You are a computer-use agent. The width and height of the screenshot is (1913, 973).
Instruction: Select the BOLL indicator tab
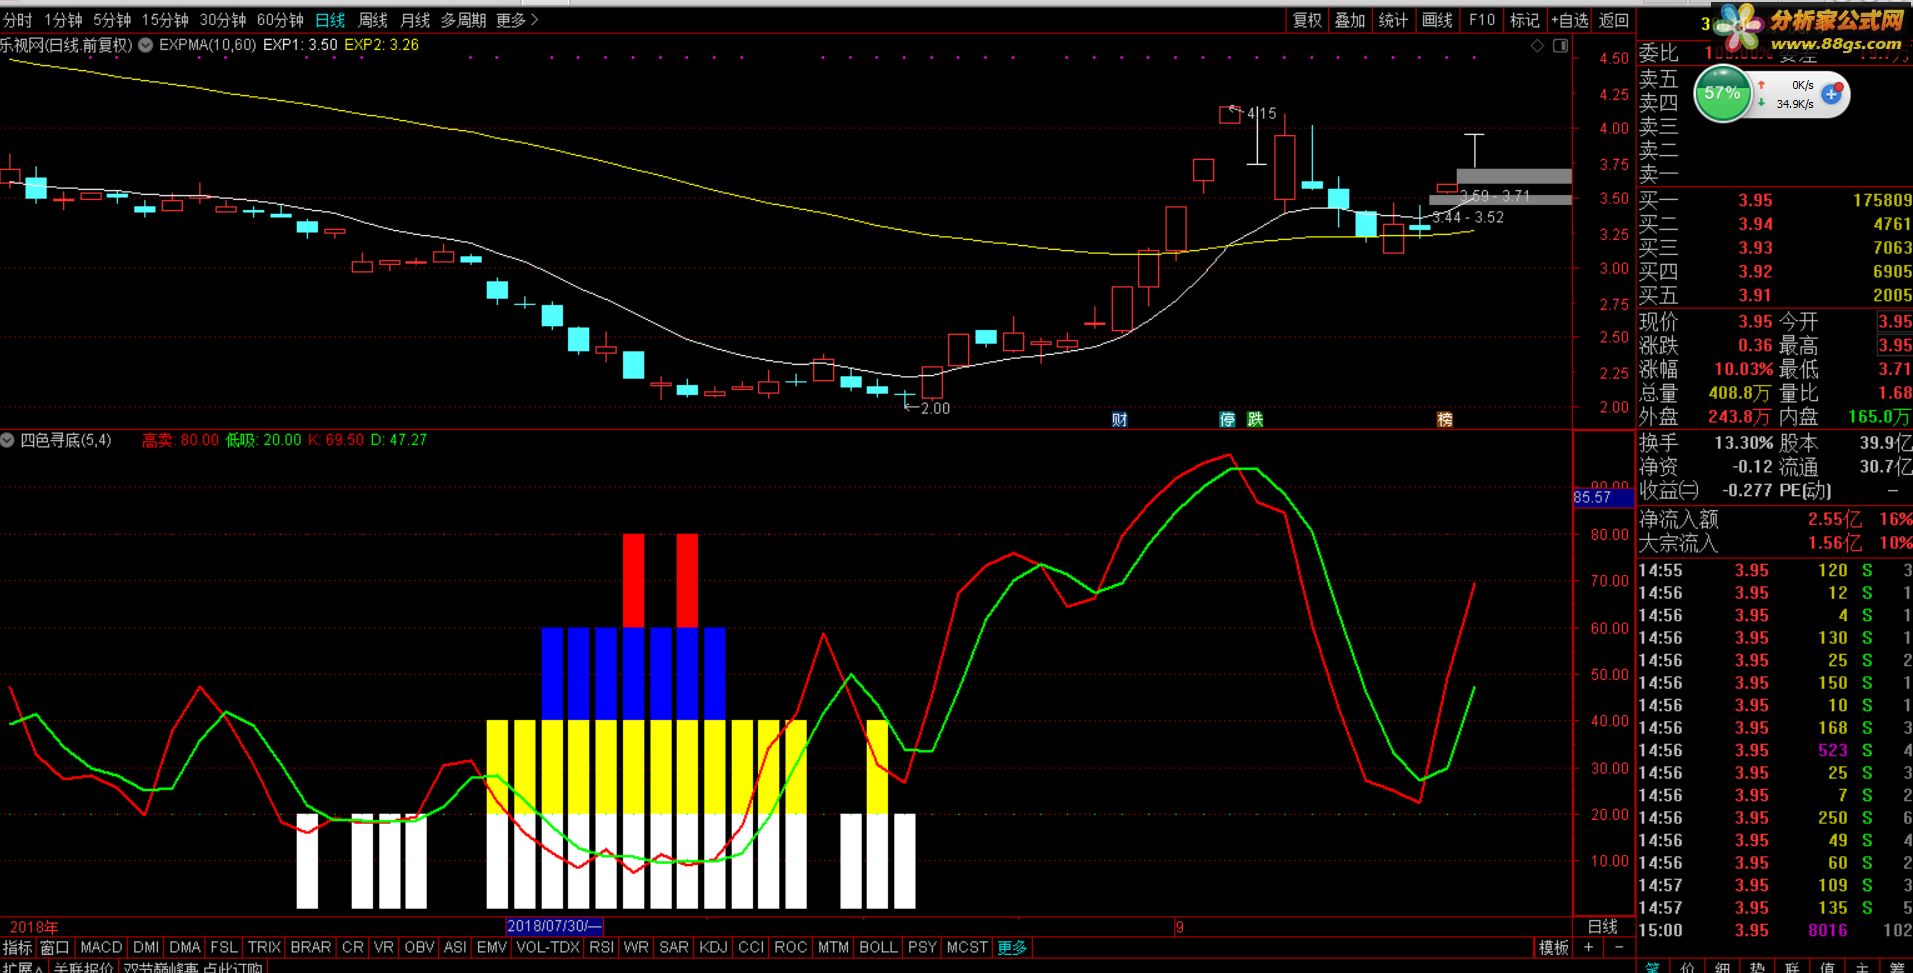(x=879, y=947)
